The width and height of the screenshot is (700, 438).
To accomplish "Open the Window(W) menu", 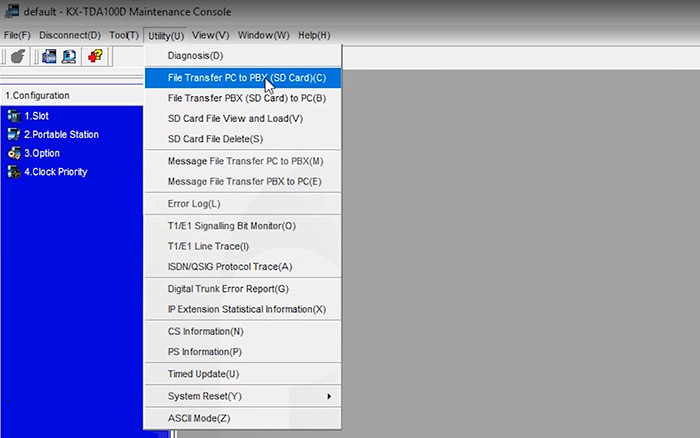I will point(263,35).
